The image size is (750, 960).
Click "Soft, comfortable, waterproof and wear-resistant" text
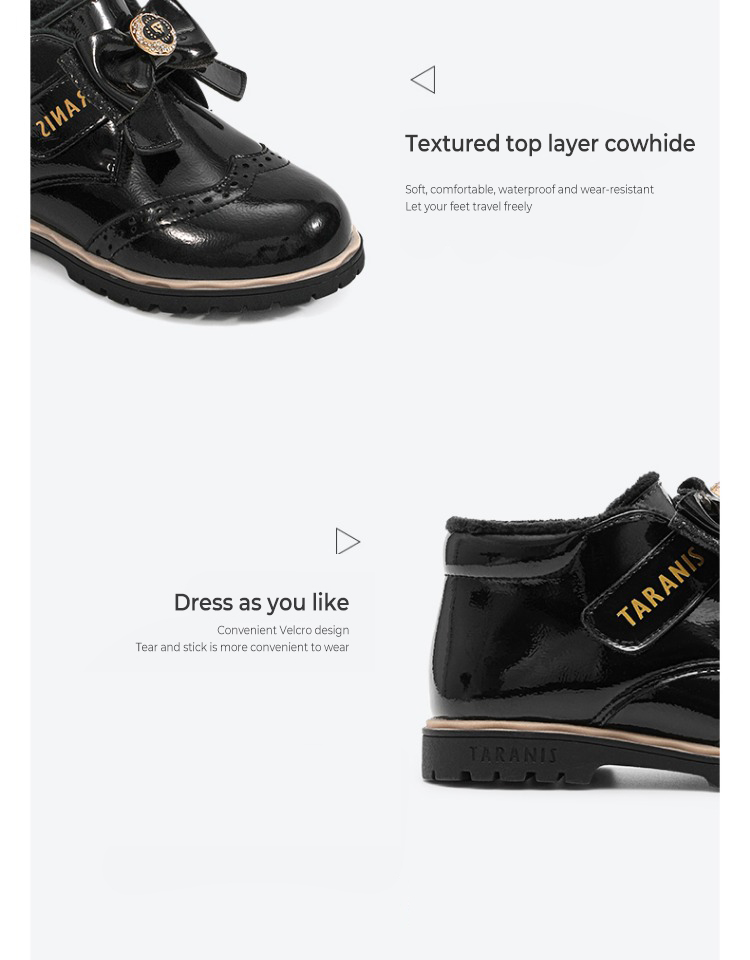pyautogui.click(x=529, y=189)
